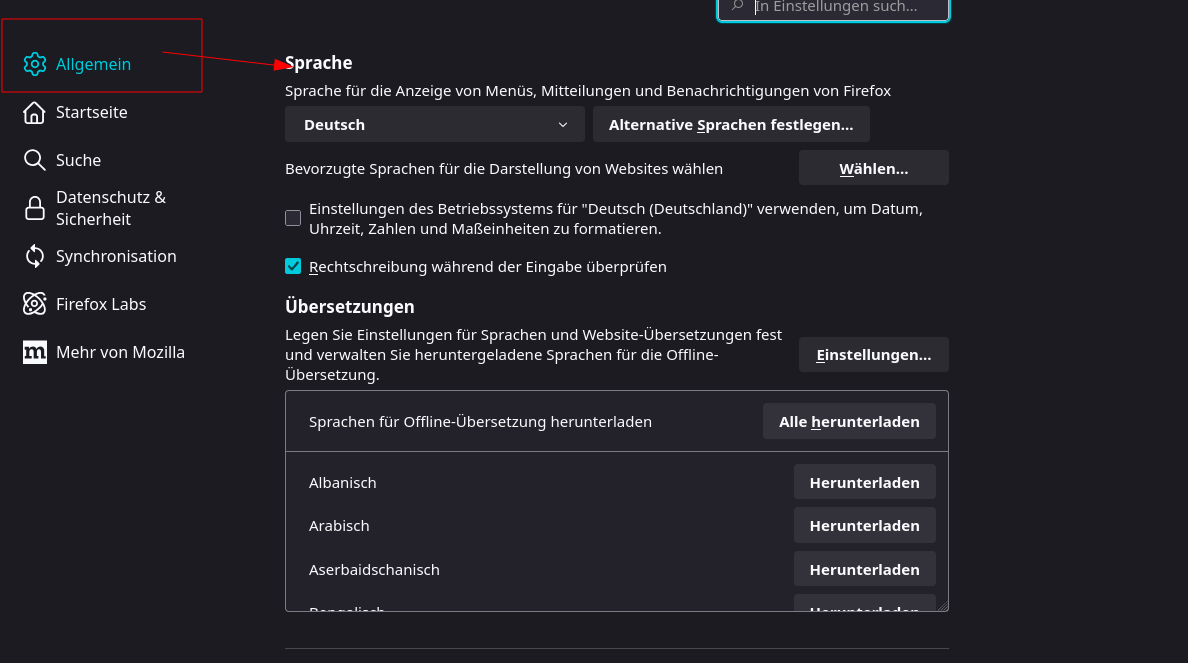Screen dimensions: 1188x663
Task: Click the Synchronisation arrows icon
Action: point(35,256)
